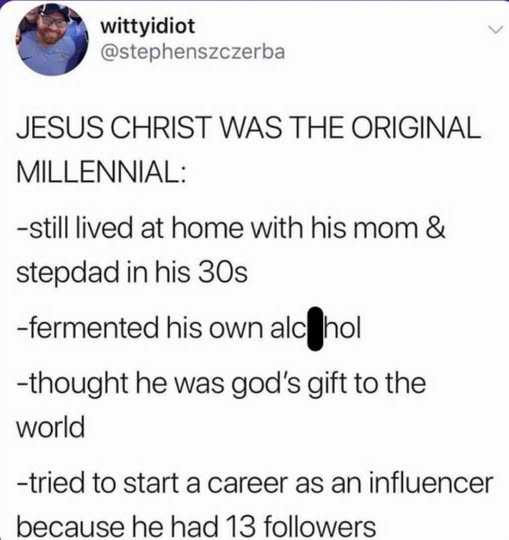
Task: Open the wittyidiot profile picture
Action: (x=52, y=39)
